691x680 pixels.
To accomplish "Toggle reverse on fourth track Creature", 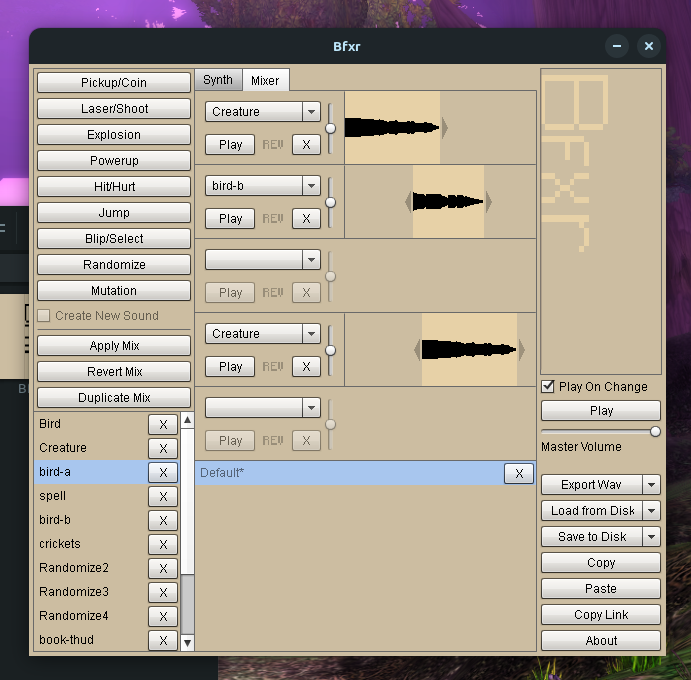I will (x=273, y=367).
